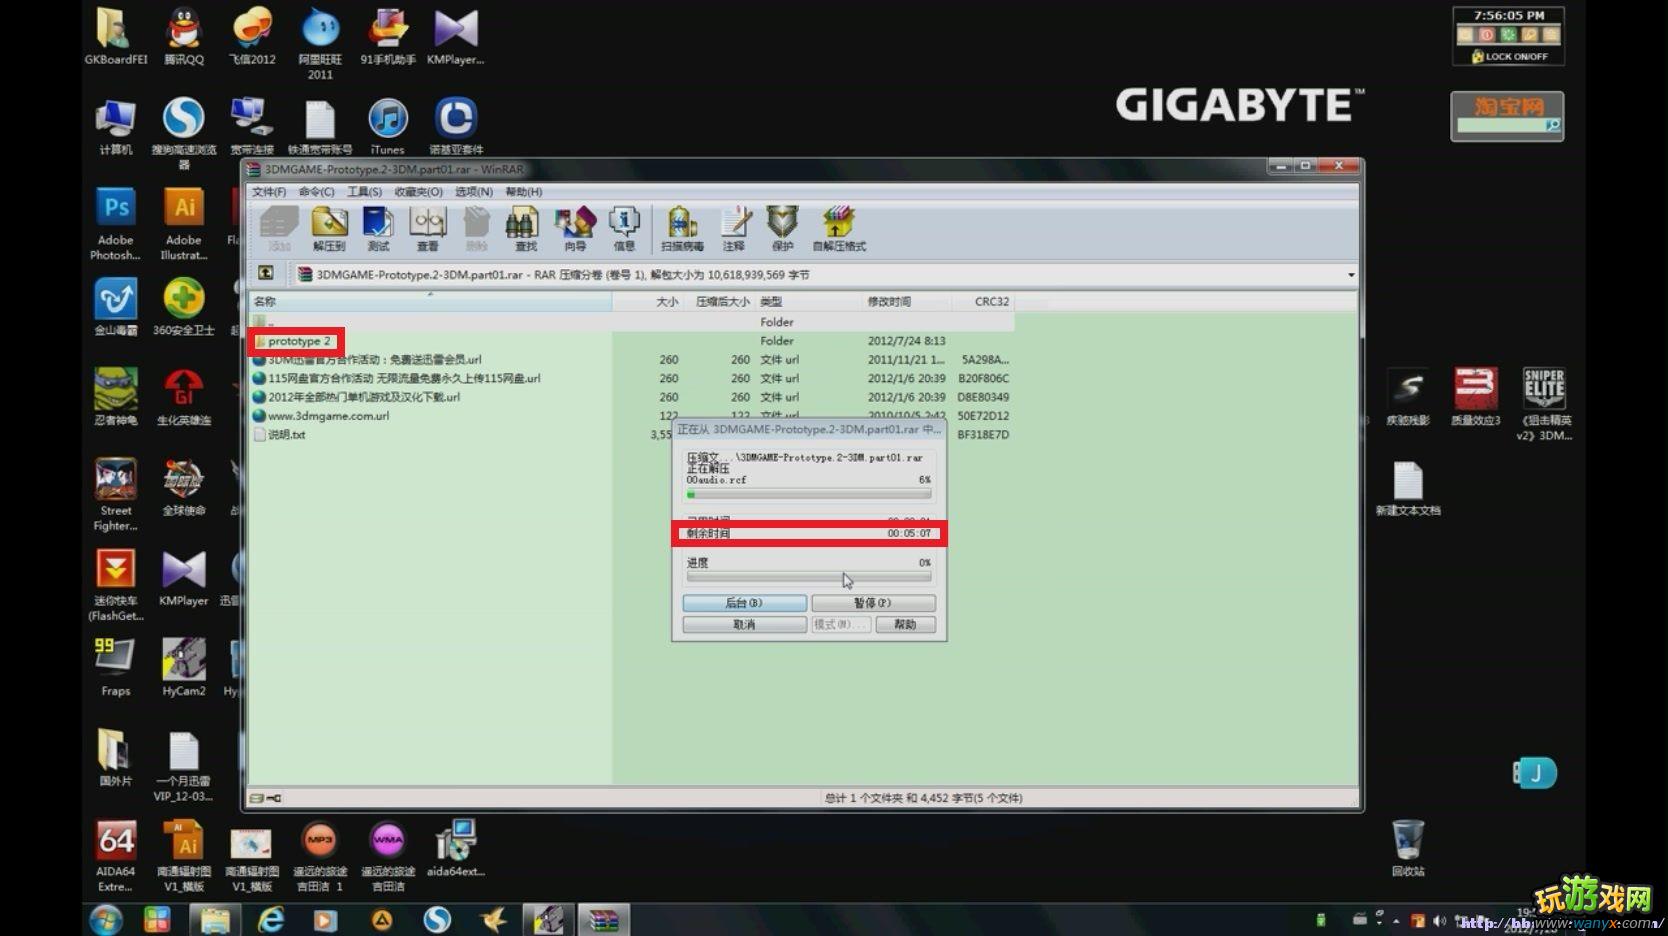Open the 质量效应3 desktop shortcut
Viewport: 1668px width, 936px height.
coord(1476,397)
